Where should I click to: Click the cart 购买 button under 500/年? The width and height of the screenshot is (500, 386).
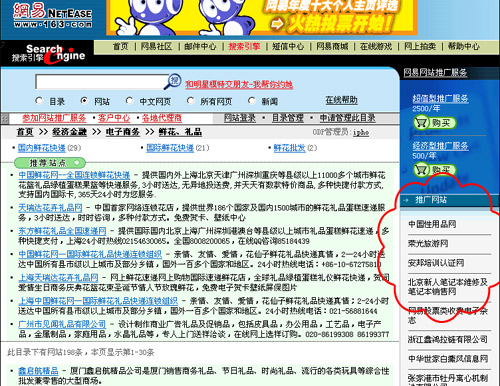[434, 170]
